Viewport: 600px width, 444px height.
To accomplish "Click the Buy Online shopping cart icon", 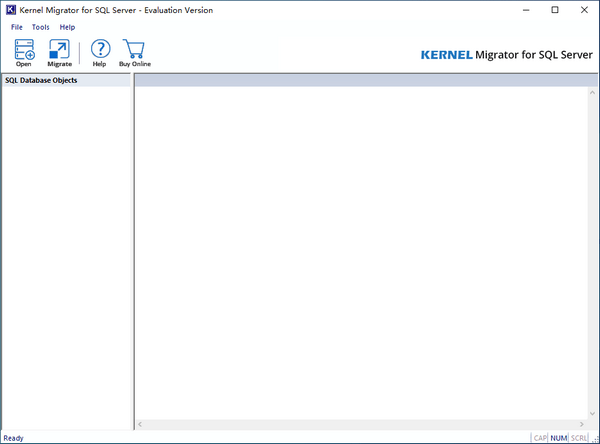I will [134, 50].
